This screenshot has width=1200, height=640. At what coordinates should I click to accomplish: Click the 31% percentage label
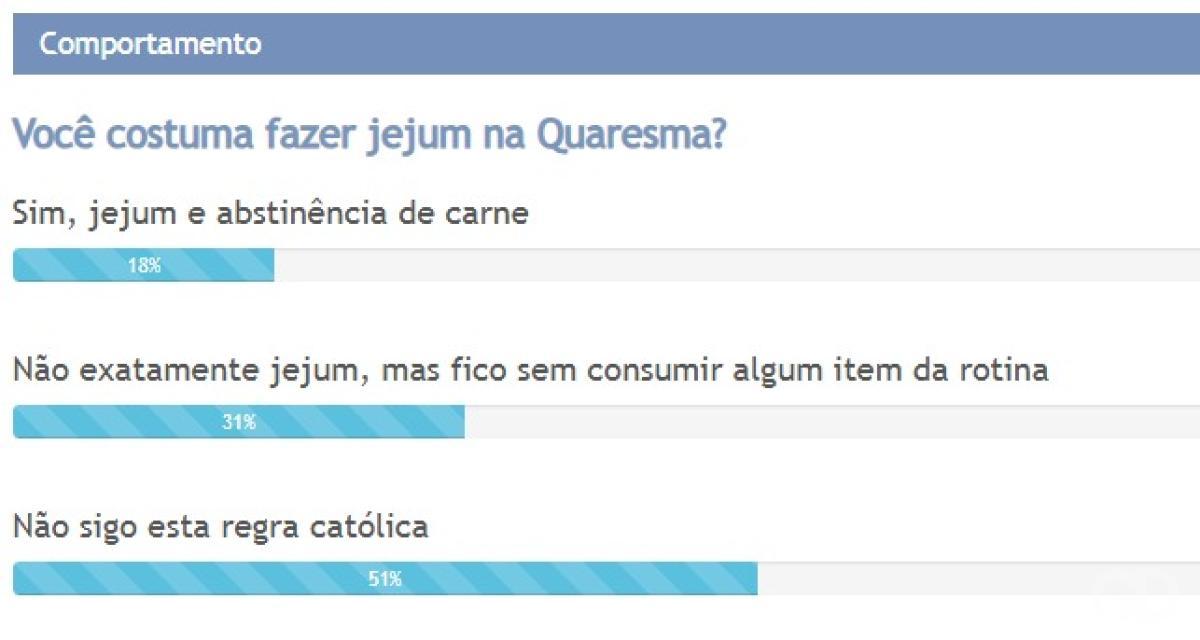239,423
